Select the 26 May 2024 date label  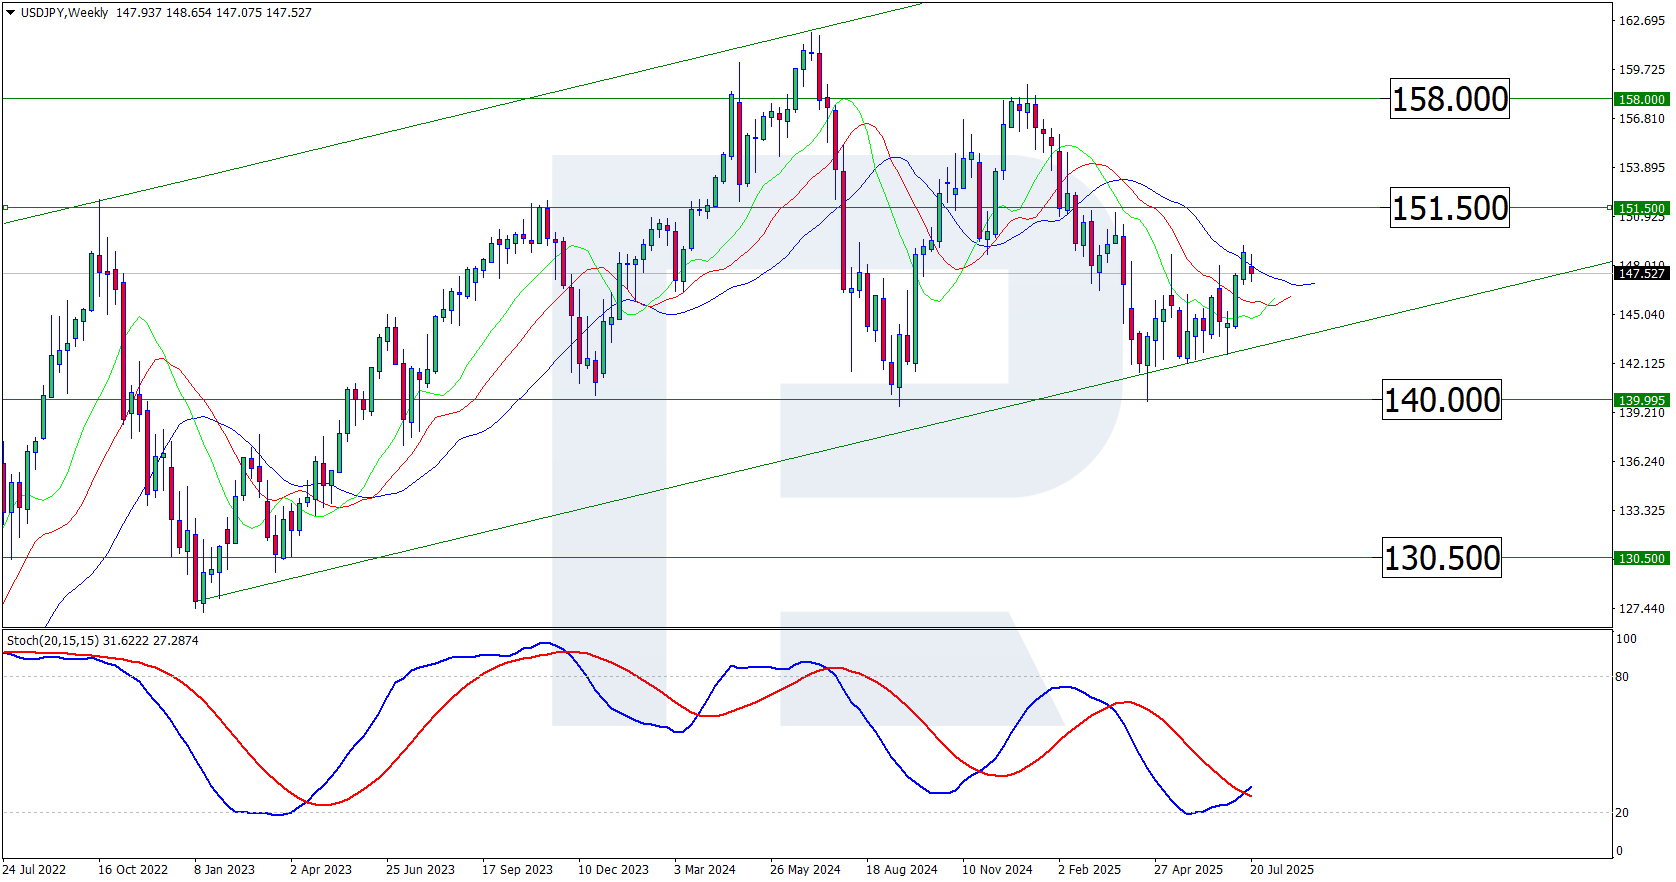tap(805, 869)
